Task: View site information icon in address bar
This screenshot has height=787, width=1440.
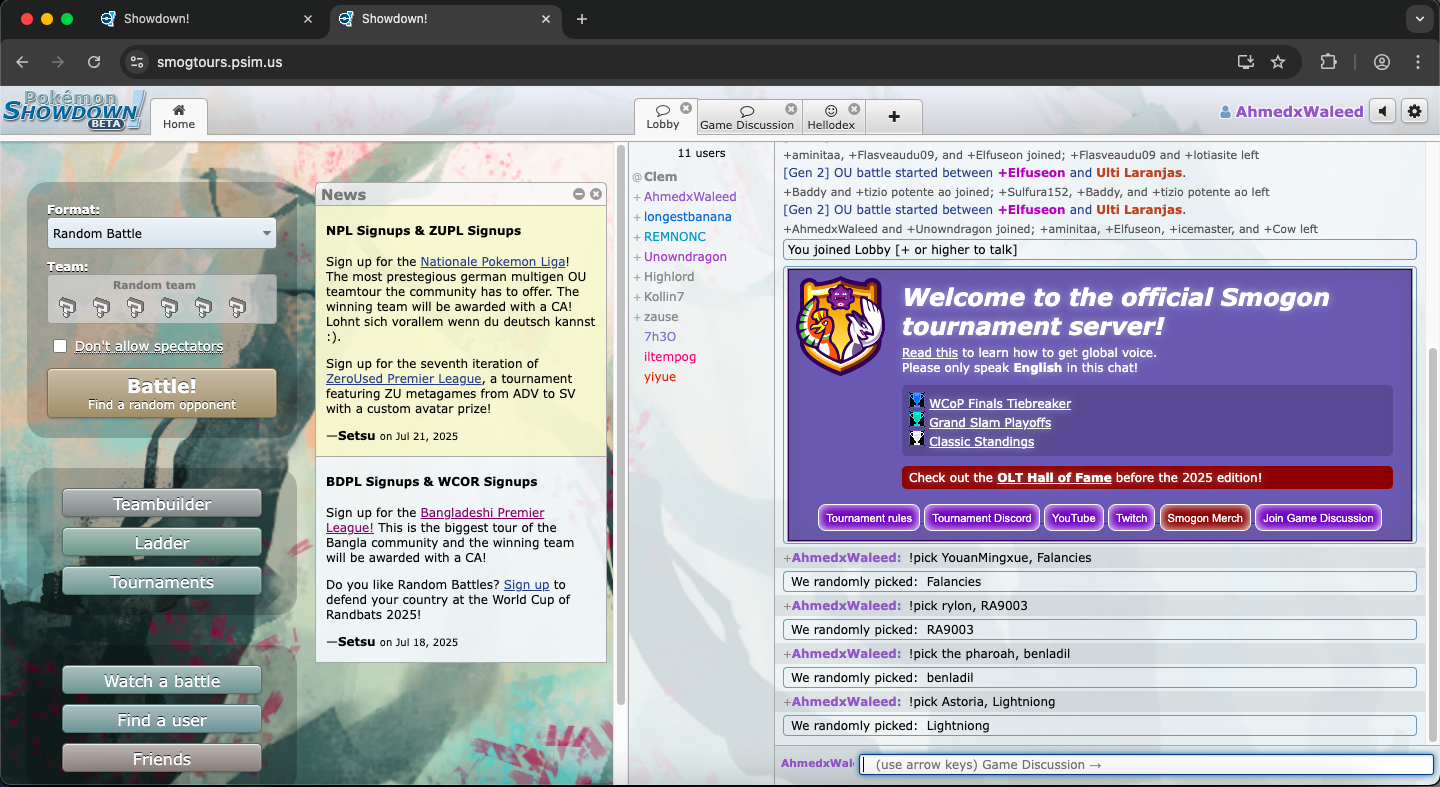Action: [x=138, y=62]
